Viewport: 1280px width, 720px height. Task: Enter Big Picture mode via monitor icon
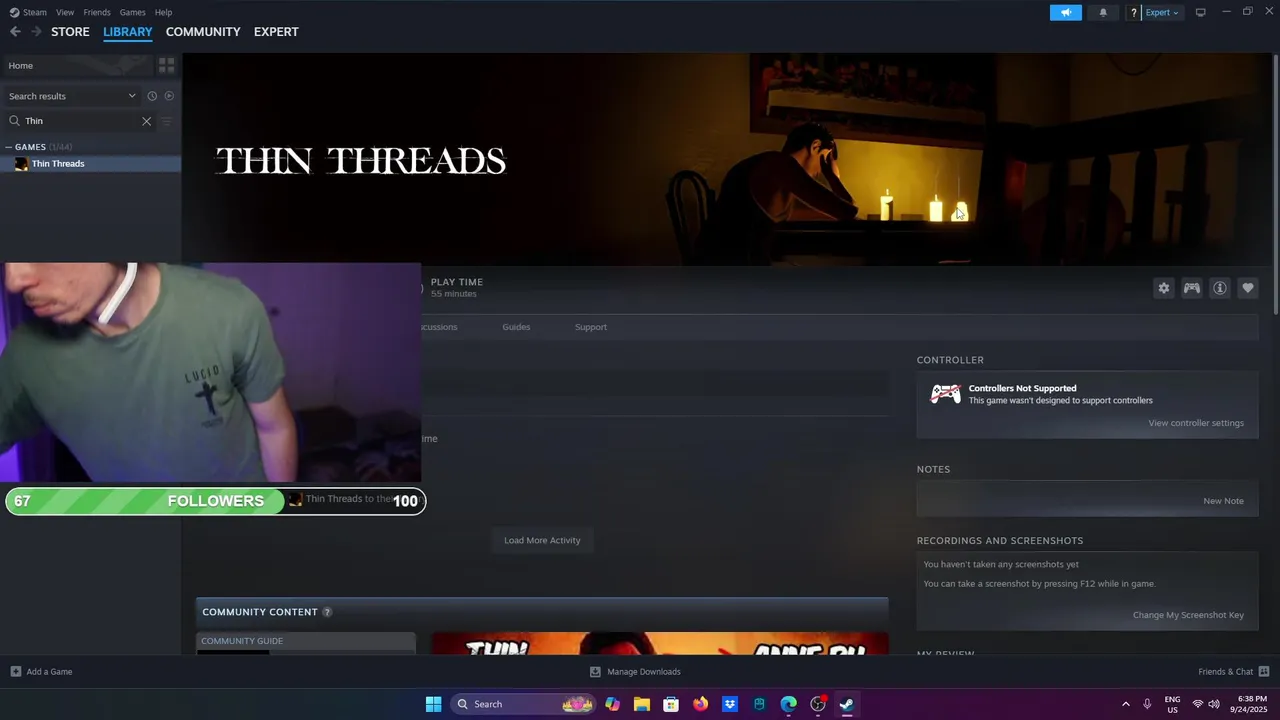pyautogui.click(x=1200, y=12)
